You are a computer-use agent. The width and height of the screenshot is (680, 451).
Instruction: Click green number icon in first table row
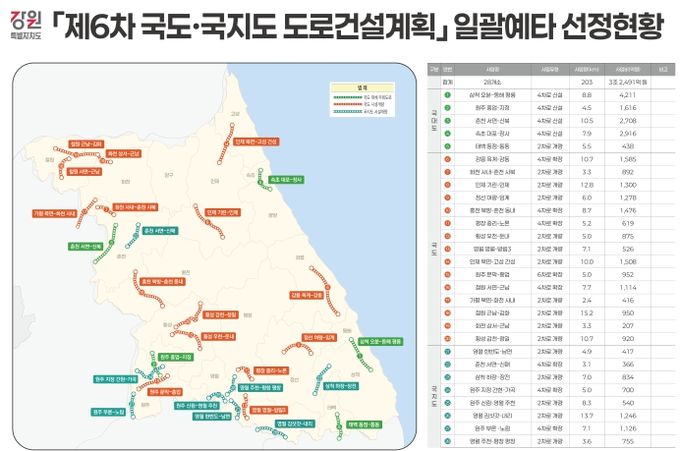pyautogui.click(x=449, y=97)
